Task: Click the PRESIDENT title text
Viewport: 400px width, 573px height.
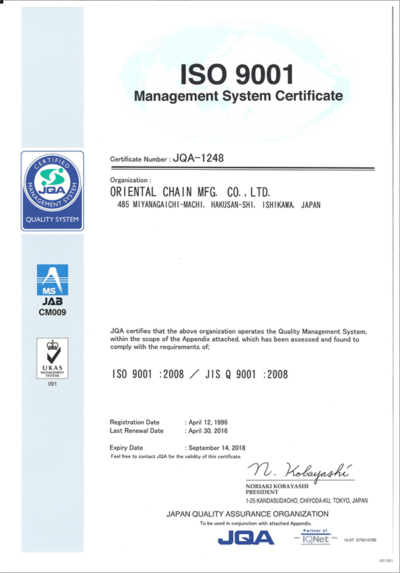Action: click(262, 492)
